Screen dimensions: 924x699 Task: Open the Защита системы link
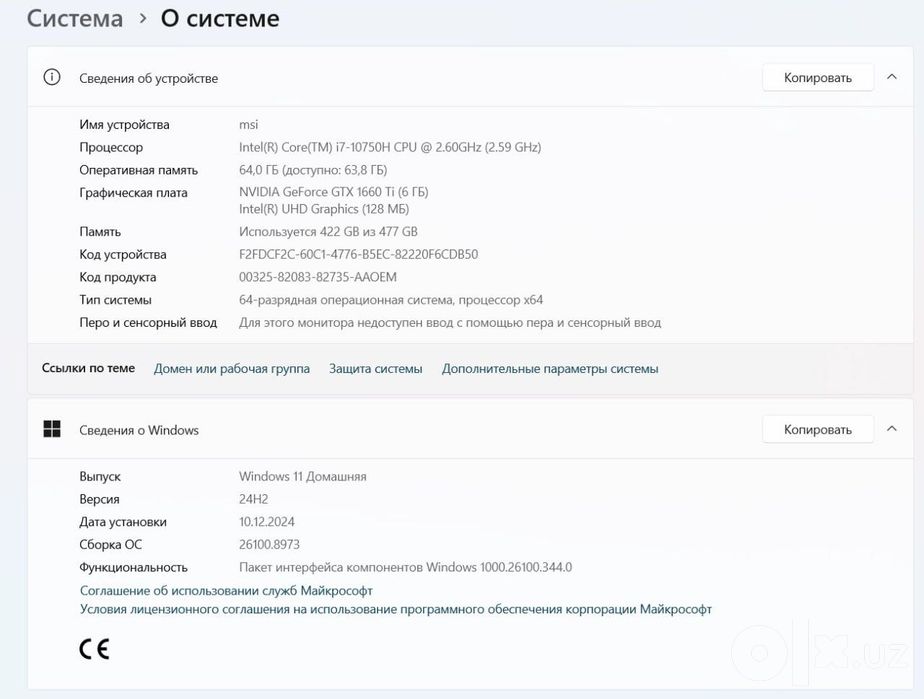(375, 368)
